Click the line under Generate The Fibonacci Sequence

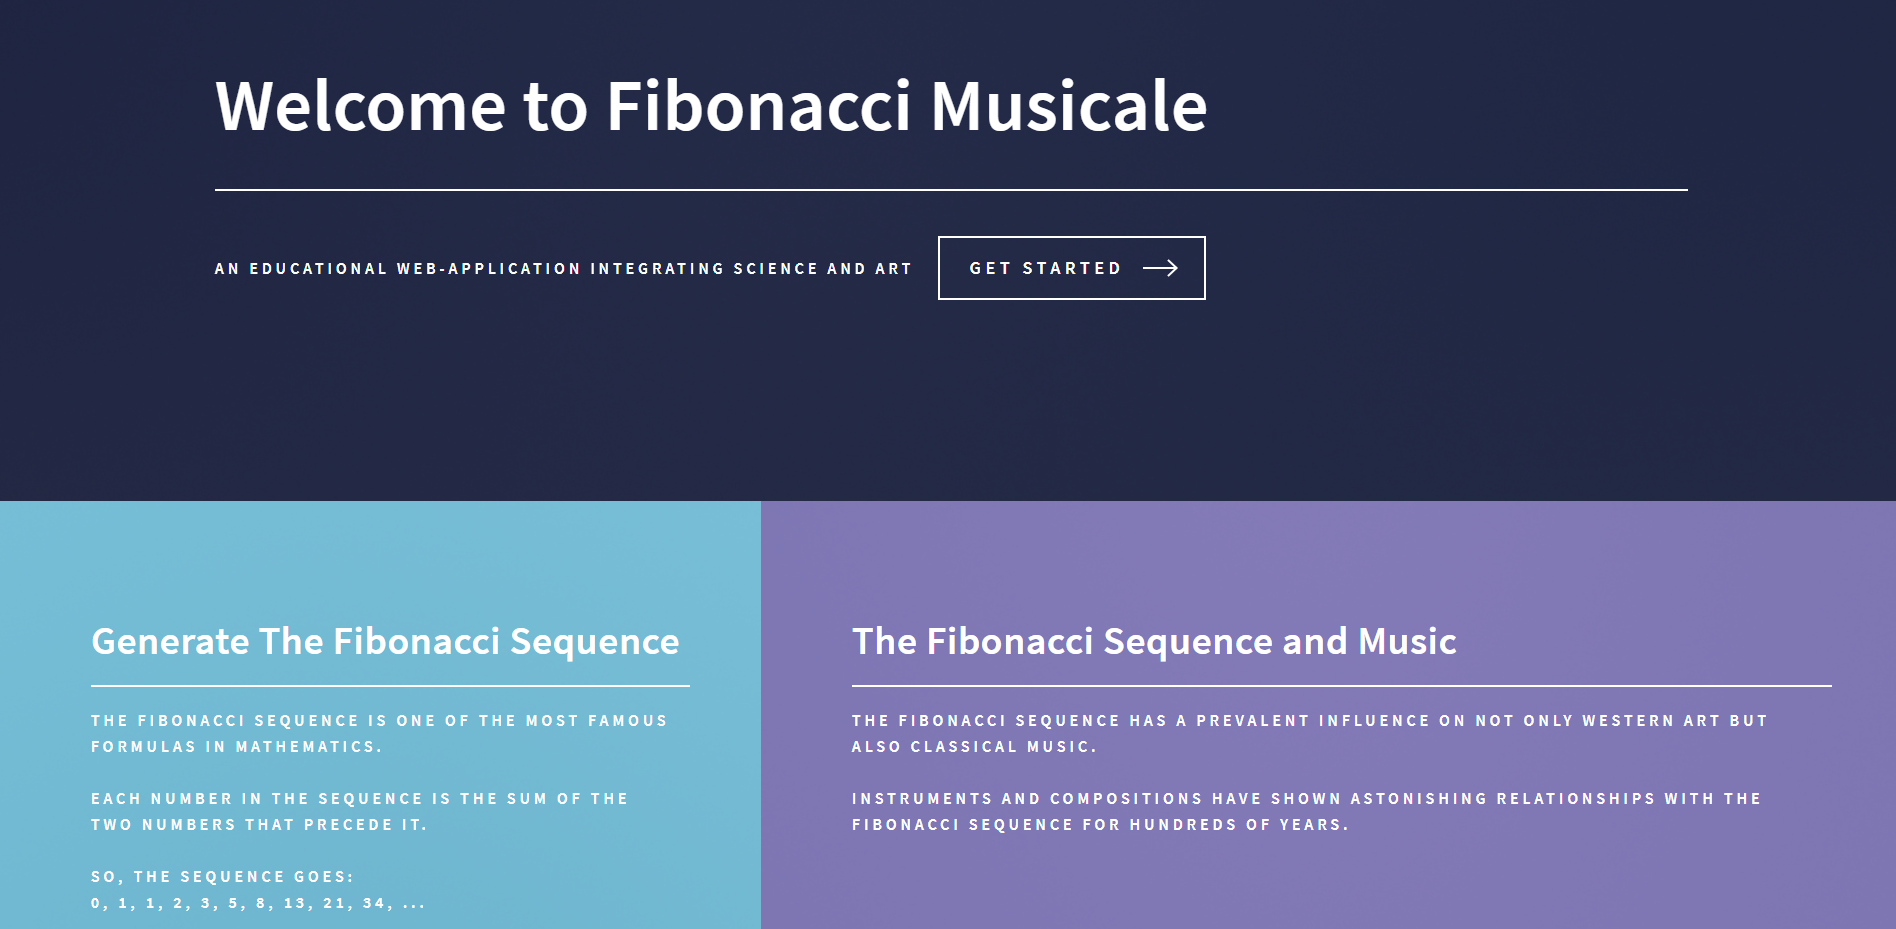[390, 686]
